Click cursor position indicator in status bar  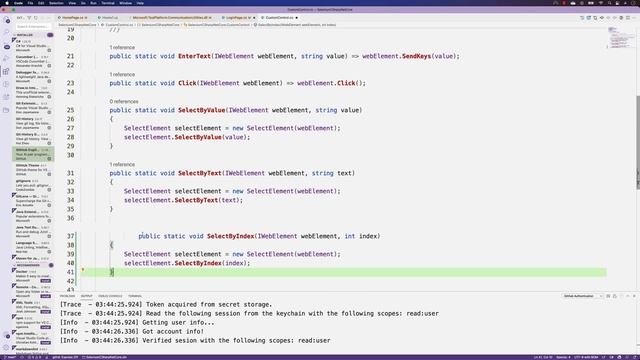[543, 357]
